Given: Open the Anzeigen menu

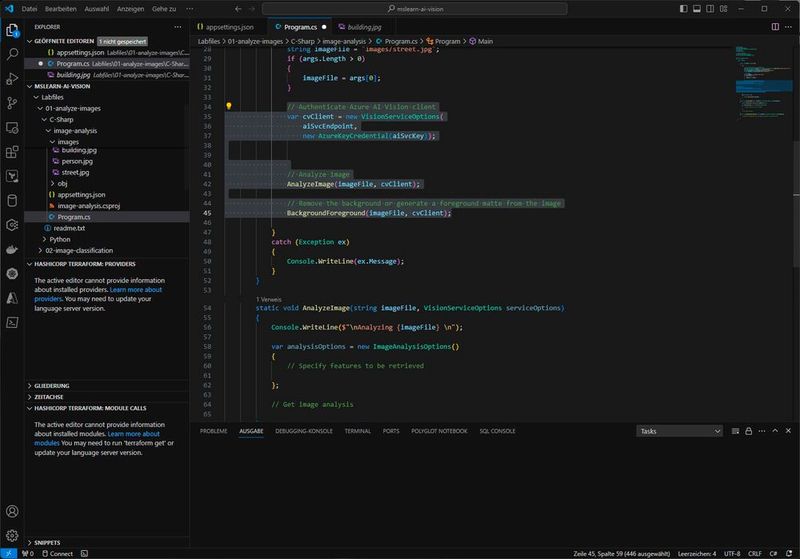Looking at the screenshot, I should (130, 9).
